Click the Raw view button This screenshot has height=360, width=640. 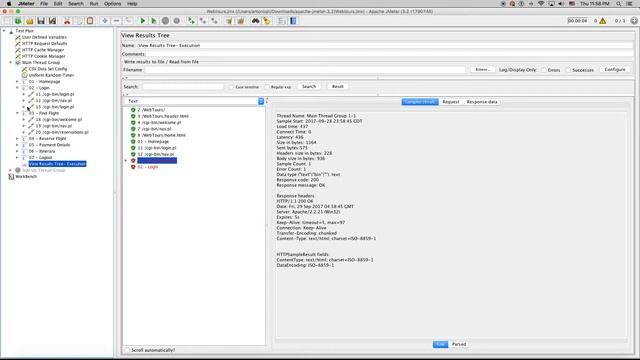440,344
